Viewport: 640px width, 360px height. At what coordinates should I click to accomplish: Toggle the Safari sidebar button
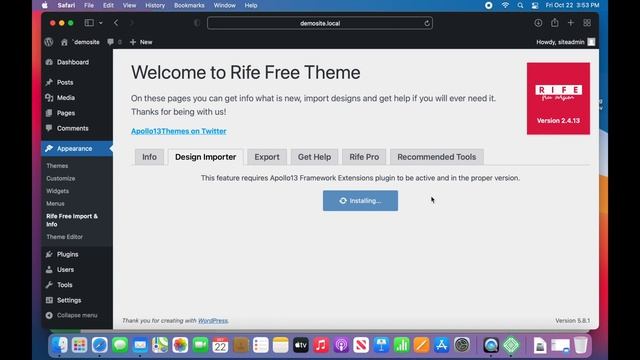point(89,23)
